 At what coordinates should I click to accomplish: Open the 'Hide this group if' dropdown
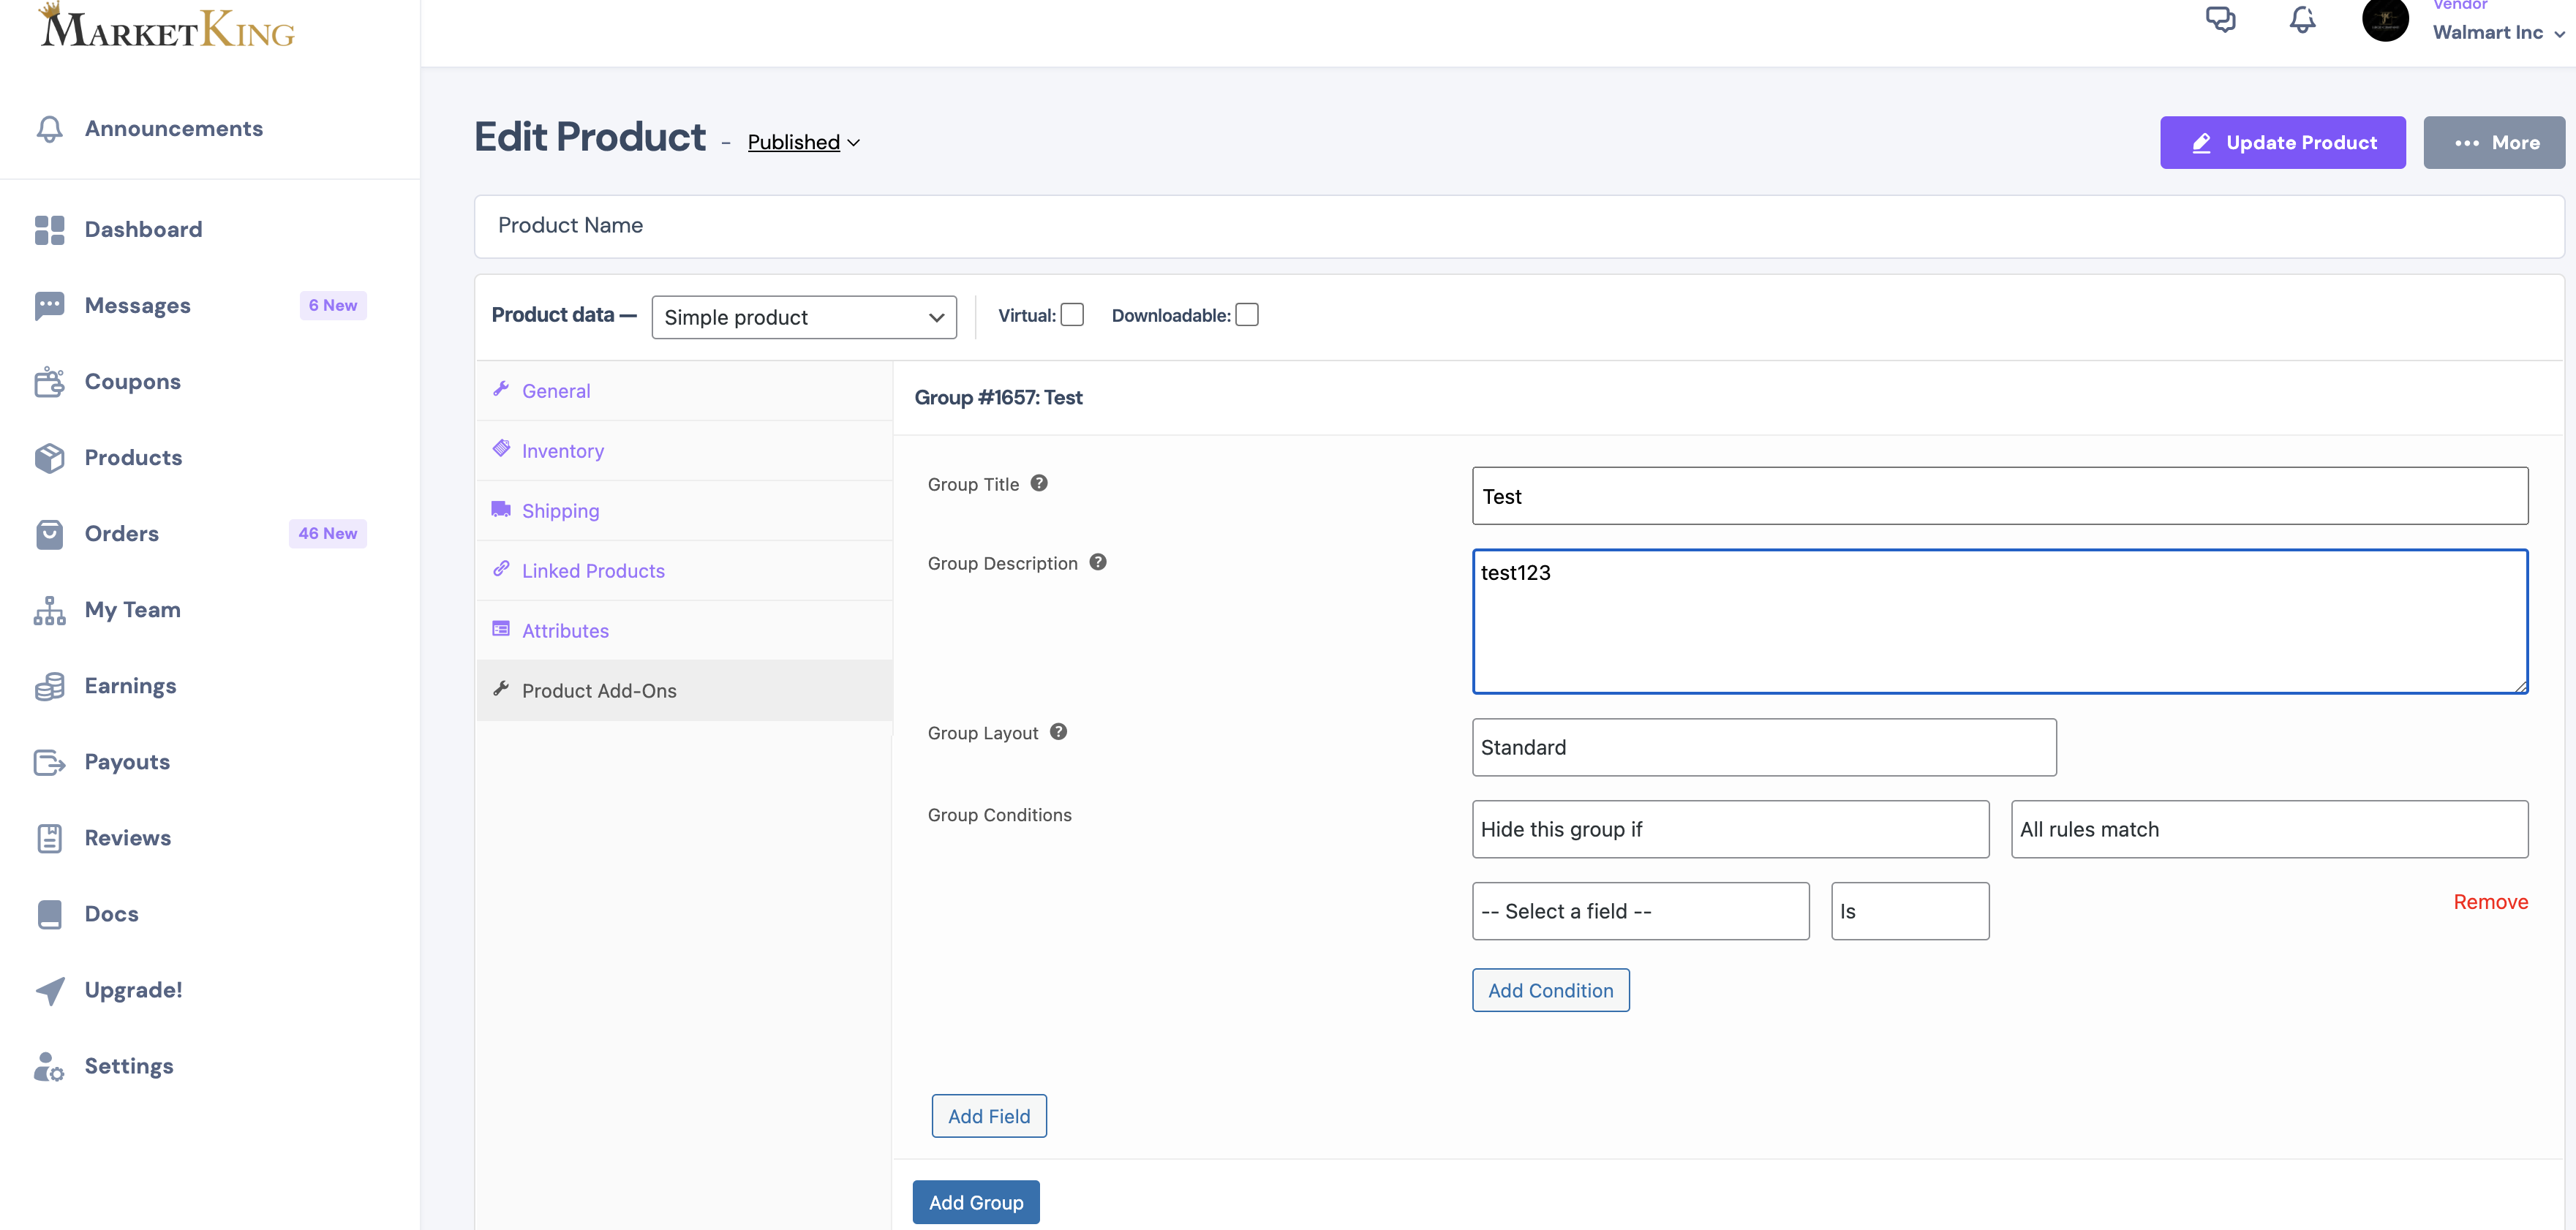coord(1730,829)
